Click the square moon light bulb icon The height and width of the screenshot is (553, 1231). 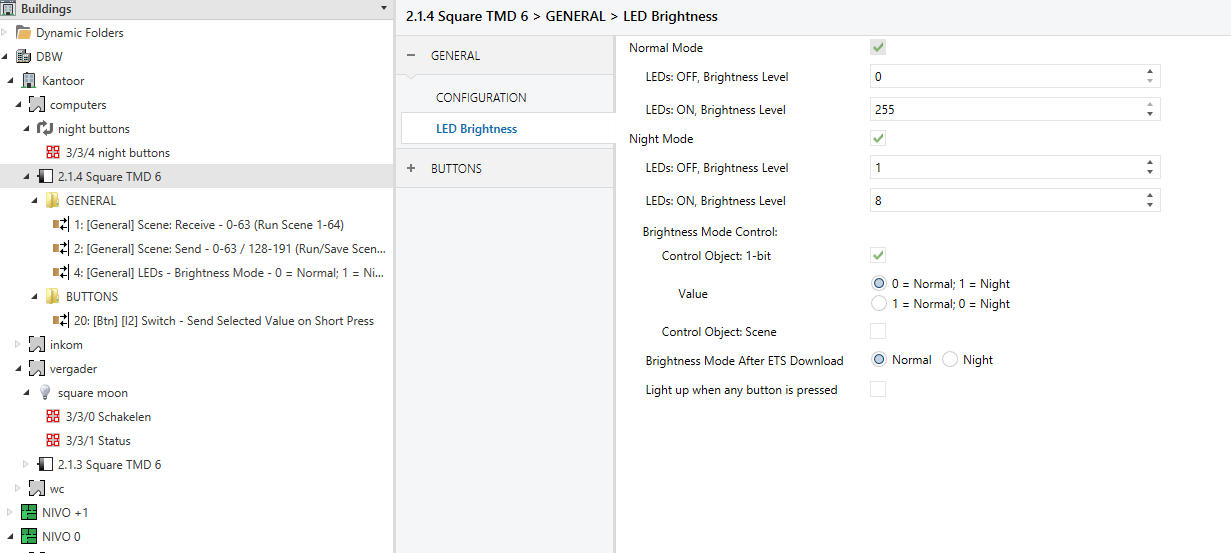pyautogui.click(x=45, y=393)
